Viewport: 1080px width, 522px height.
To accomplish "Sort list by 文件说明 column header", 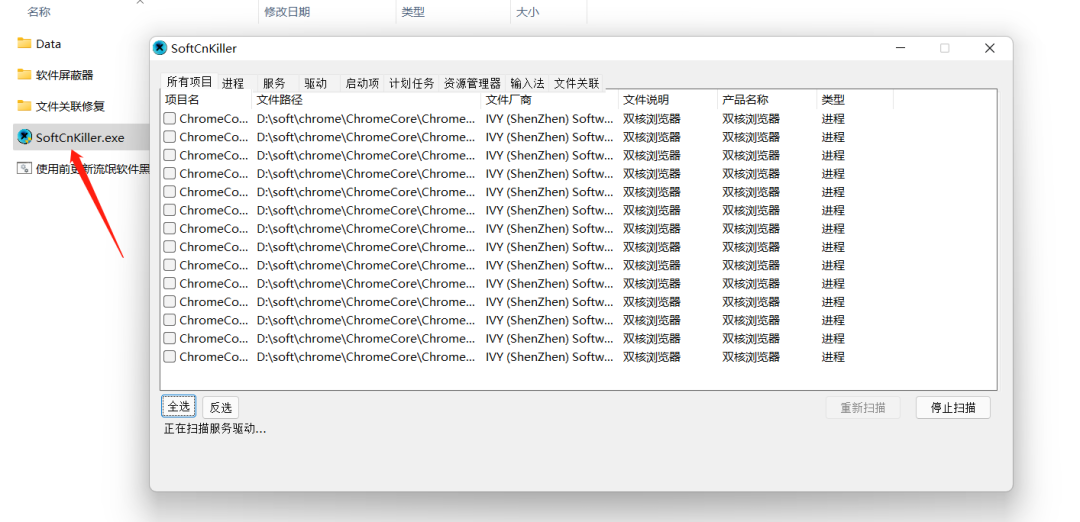I will click(667, 100).
